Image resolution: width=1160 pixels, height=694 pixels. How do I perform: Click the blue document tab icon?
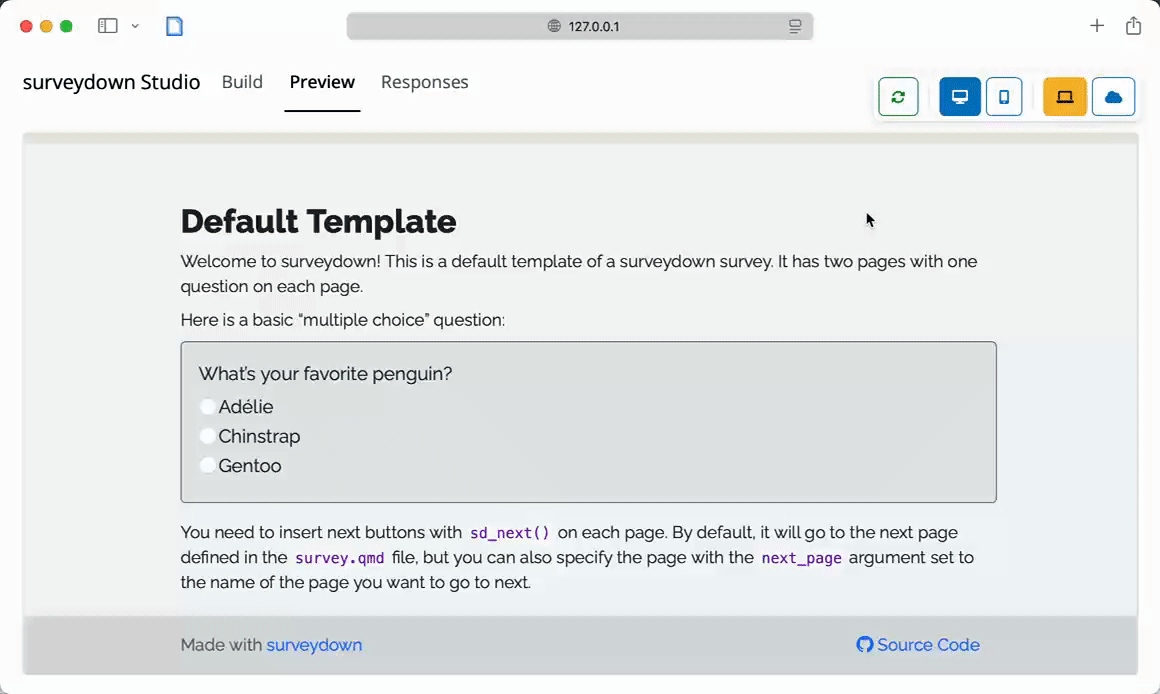pyautogui.click(x=175, y=26)
